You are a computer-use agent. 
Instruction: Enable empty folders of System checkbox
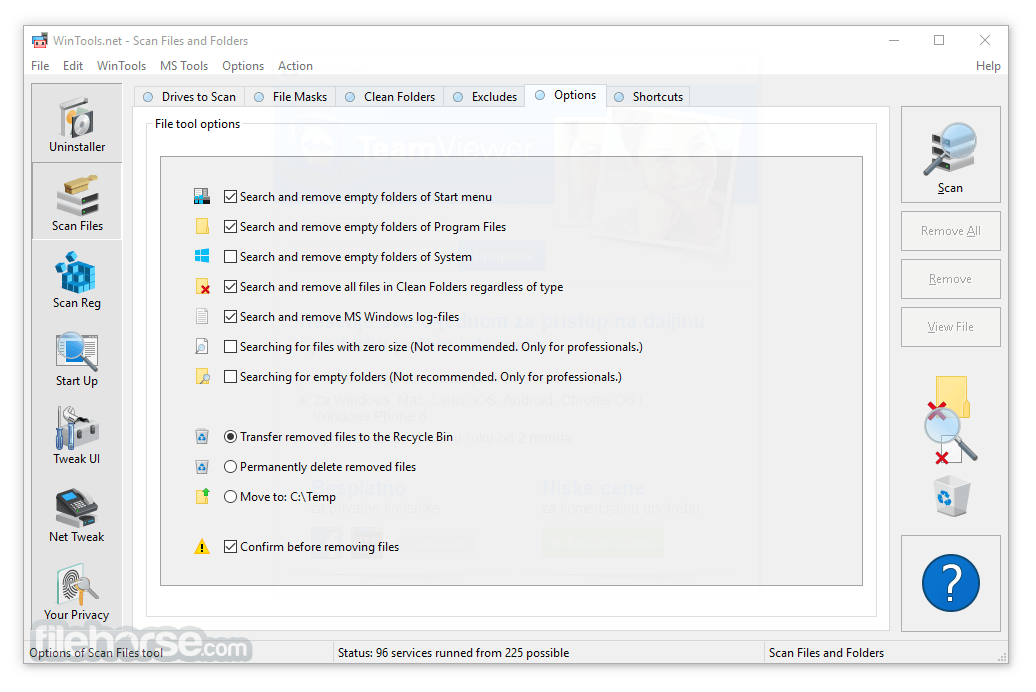coord(230,256)
